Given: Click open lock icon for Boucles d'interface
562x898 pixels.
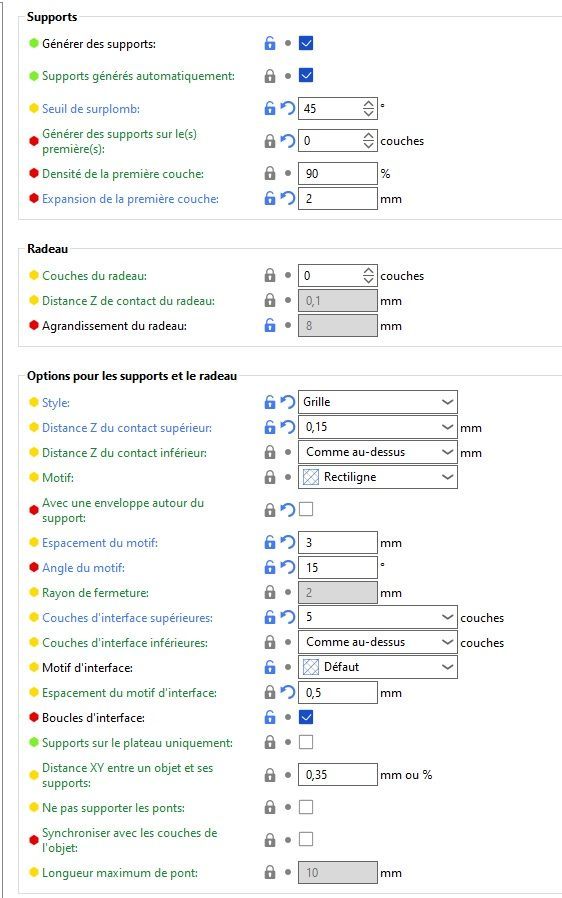Looking at the screenshot, I should click(270, 718).
